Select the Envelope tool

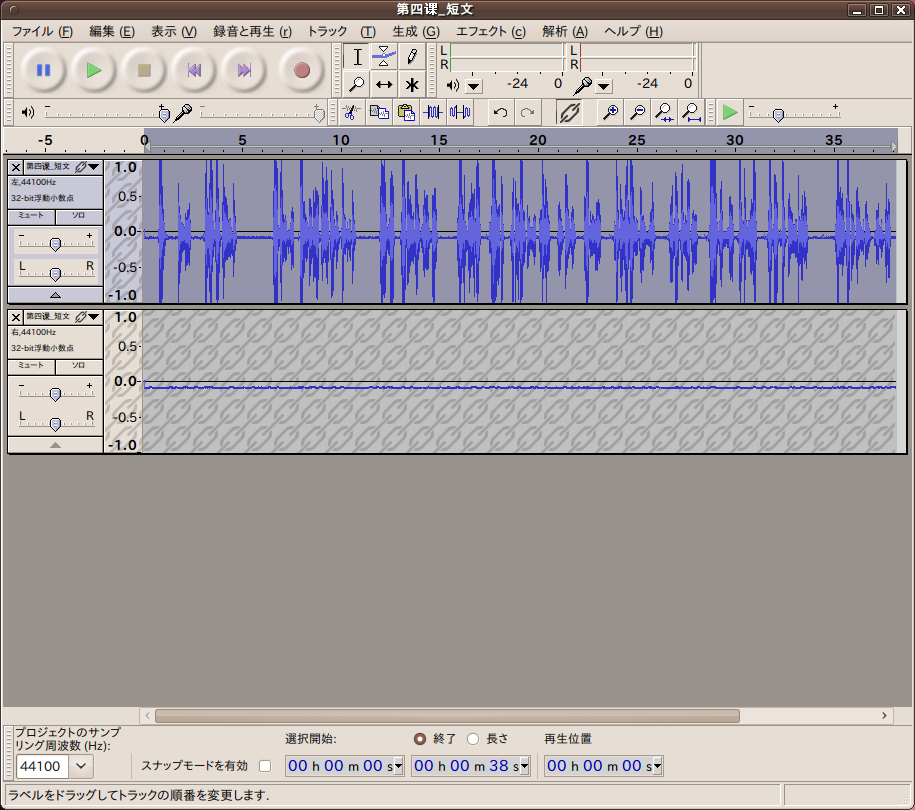tap(384, 56)
